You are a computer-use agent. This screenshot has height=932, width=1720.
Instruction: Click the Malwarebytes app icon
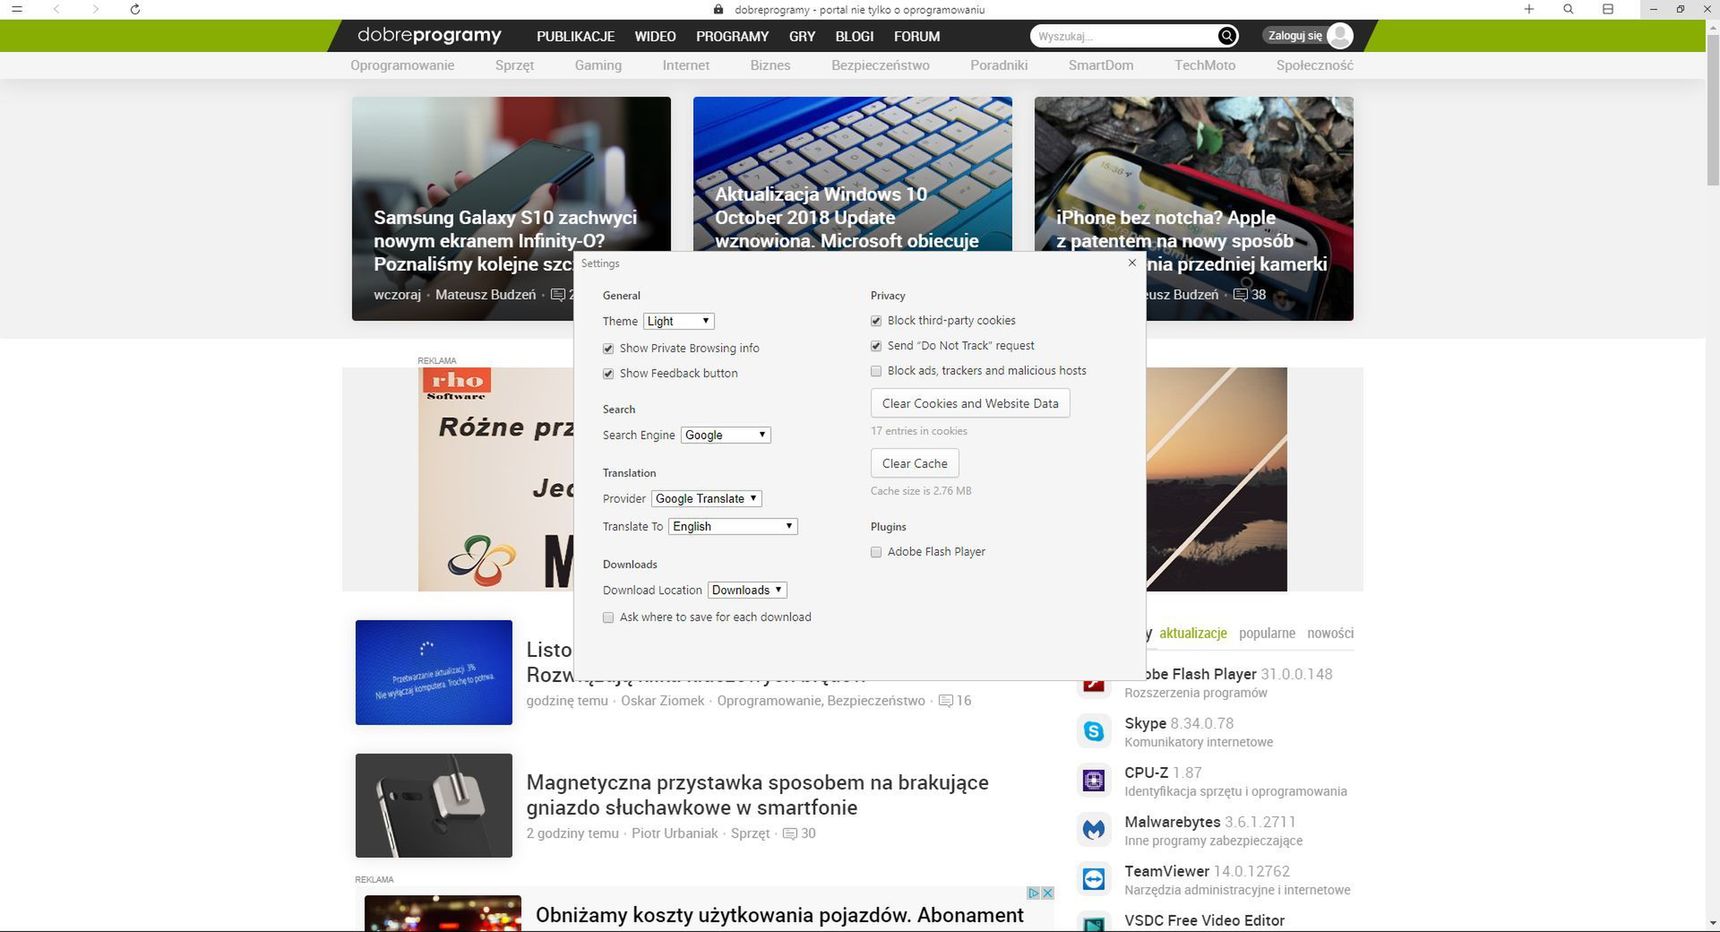coord(1094,829)
